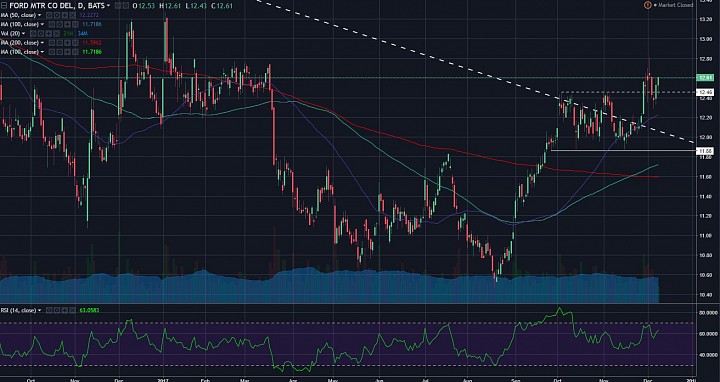
Task: Click the Market Closed status label
Action: pos(675,5)
